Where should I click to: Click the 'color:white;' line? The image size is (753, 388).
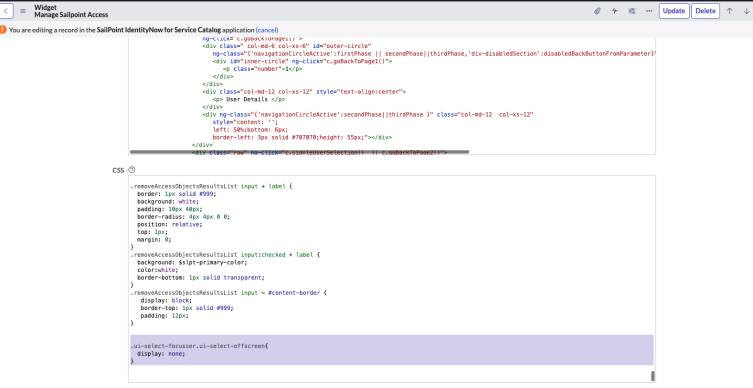157,270
